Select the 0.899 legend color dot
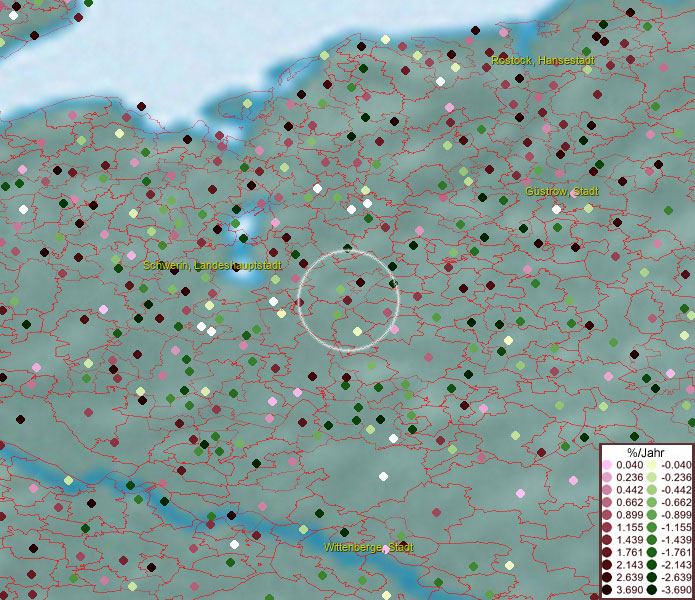Image resolution: width=695 pixels, height=600 pixels. coord(607,515)
